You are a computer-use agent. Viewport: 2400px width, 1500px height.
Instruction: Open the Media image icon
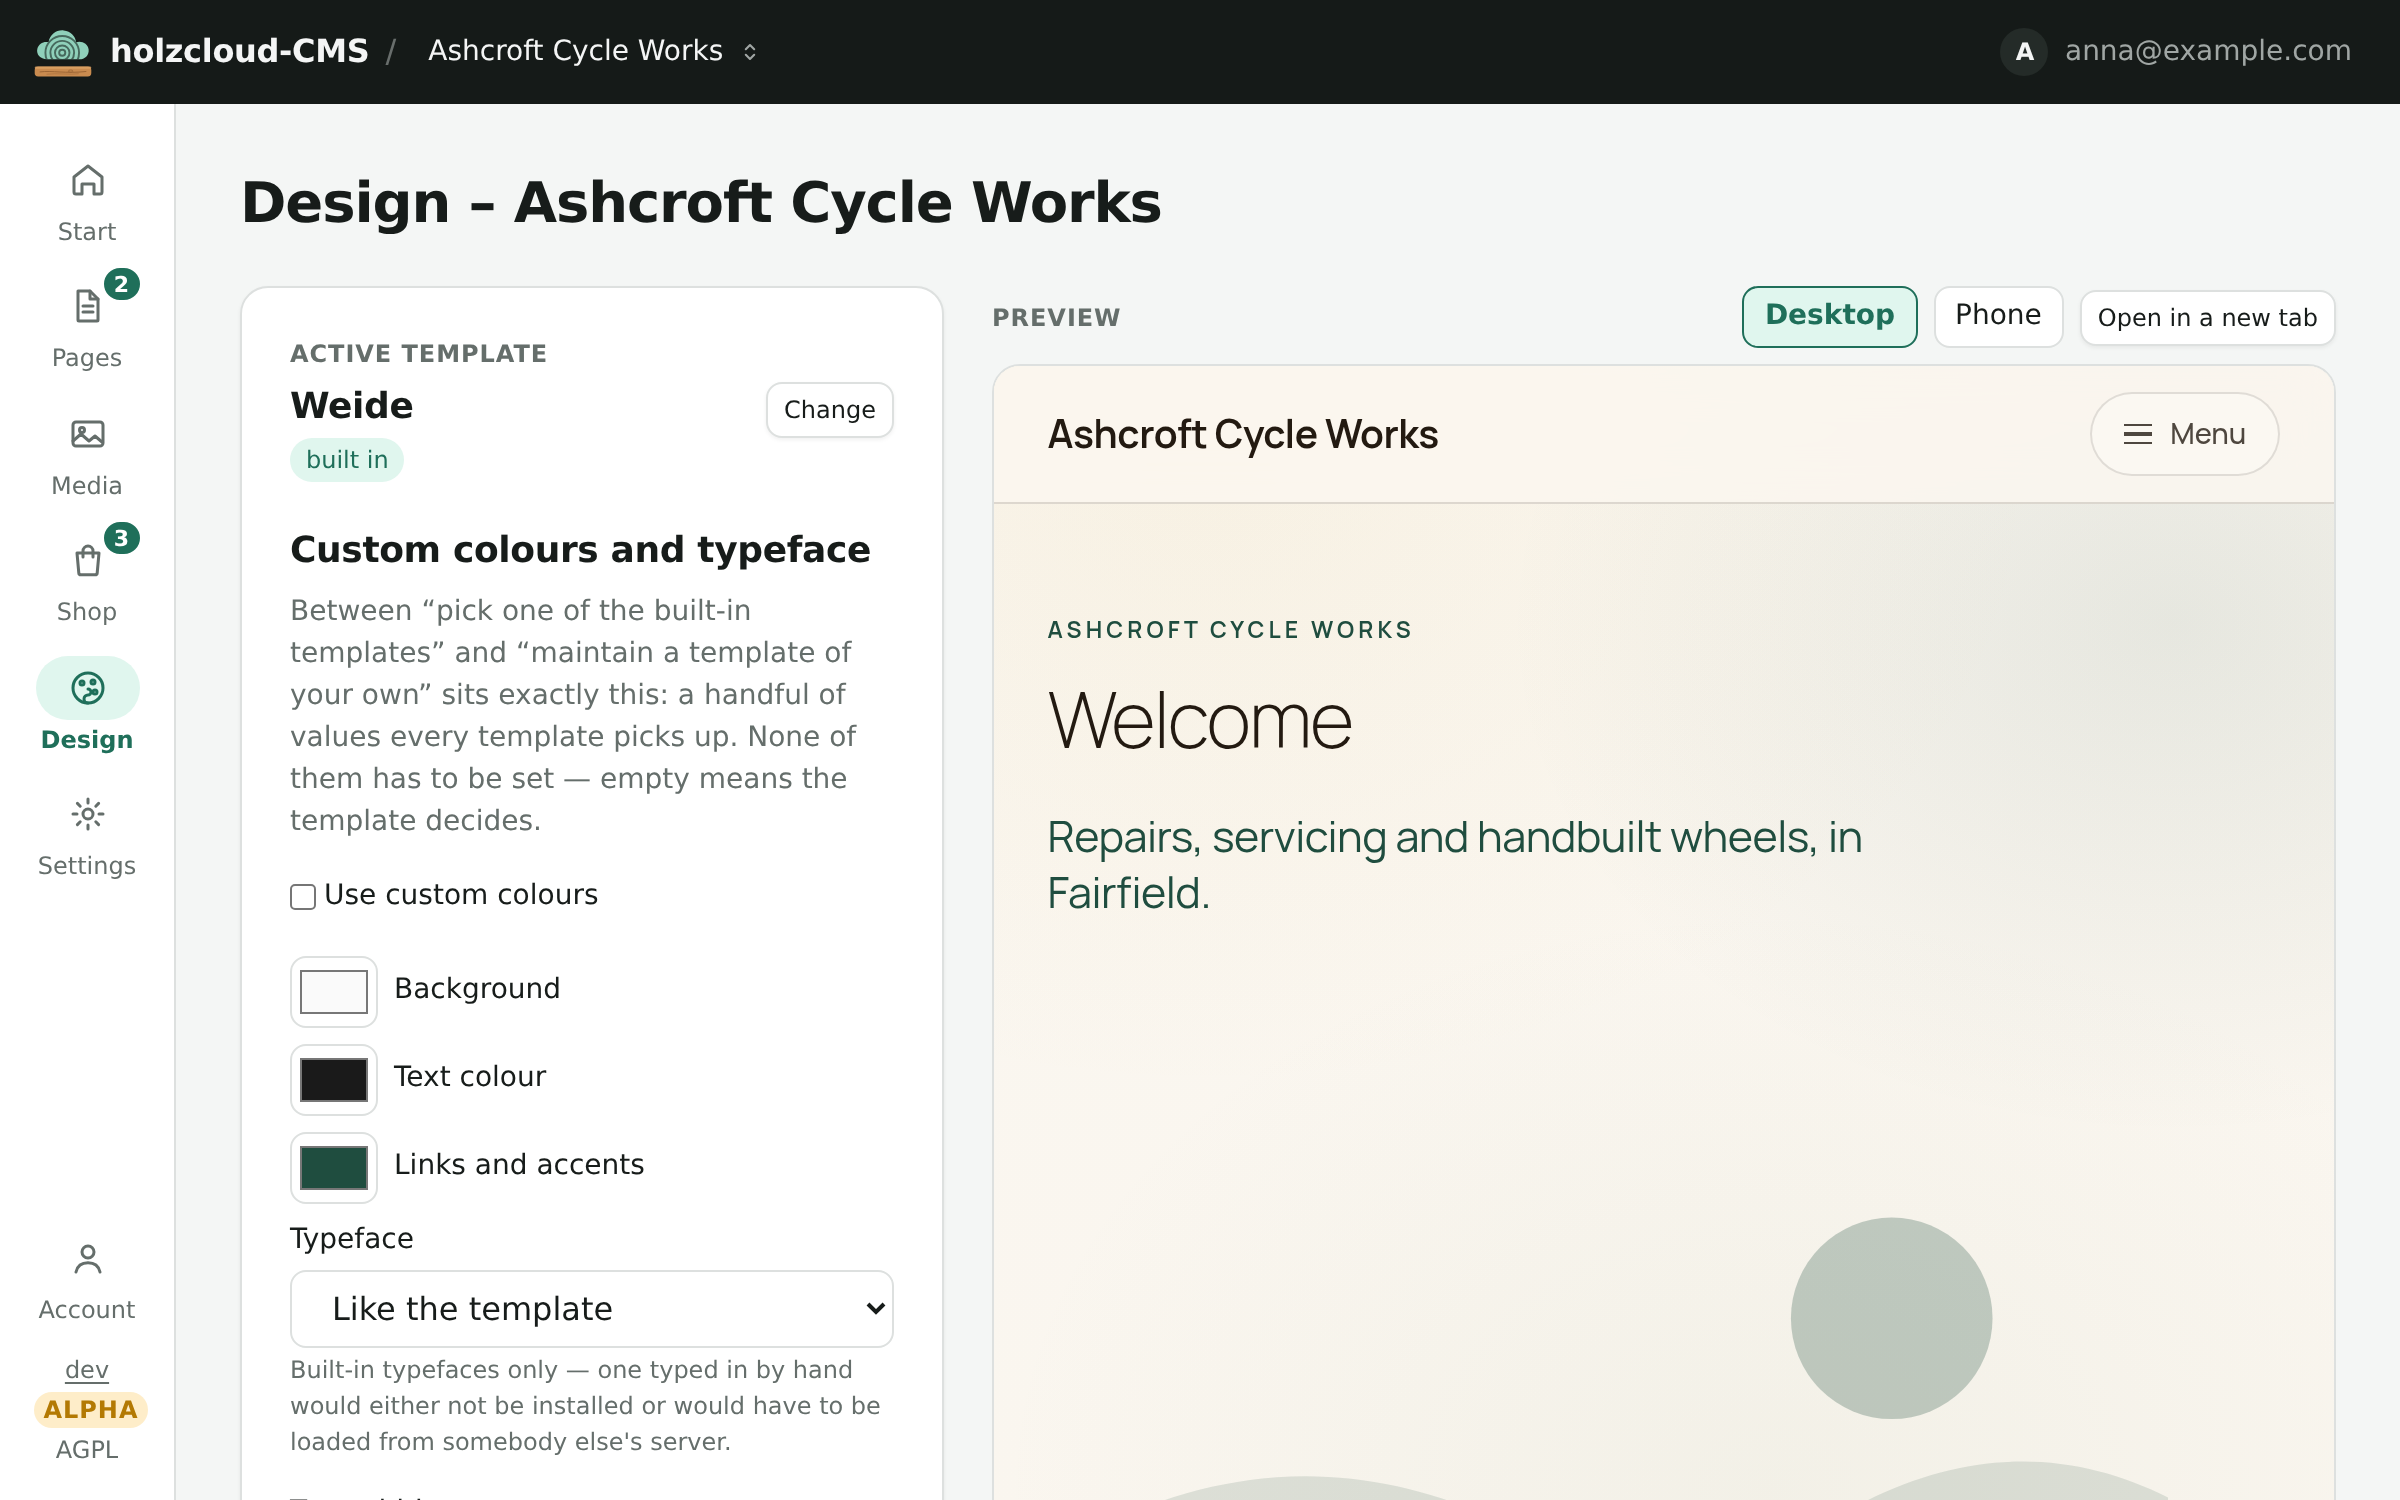[x=87, y=434]
